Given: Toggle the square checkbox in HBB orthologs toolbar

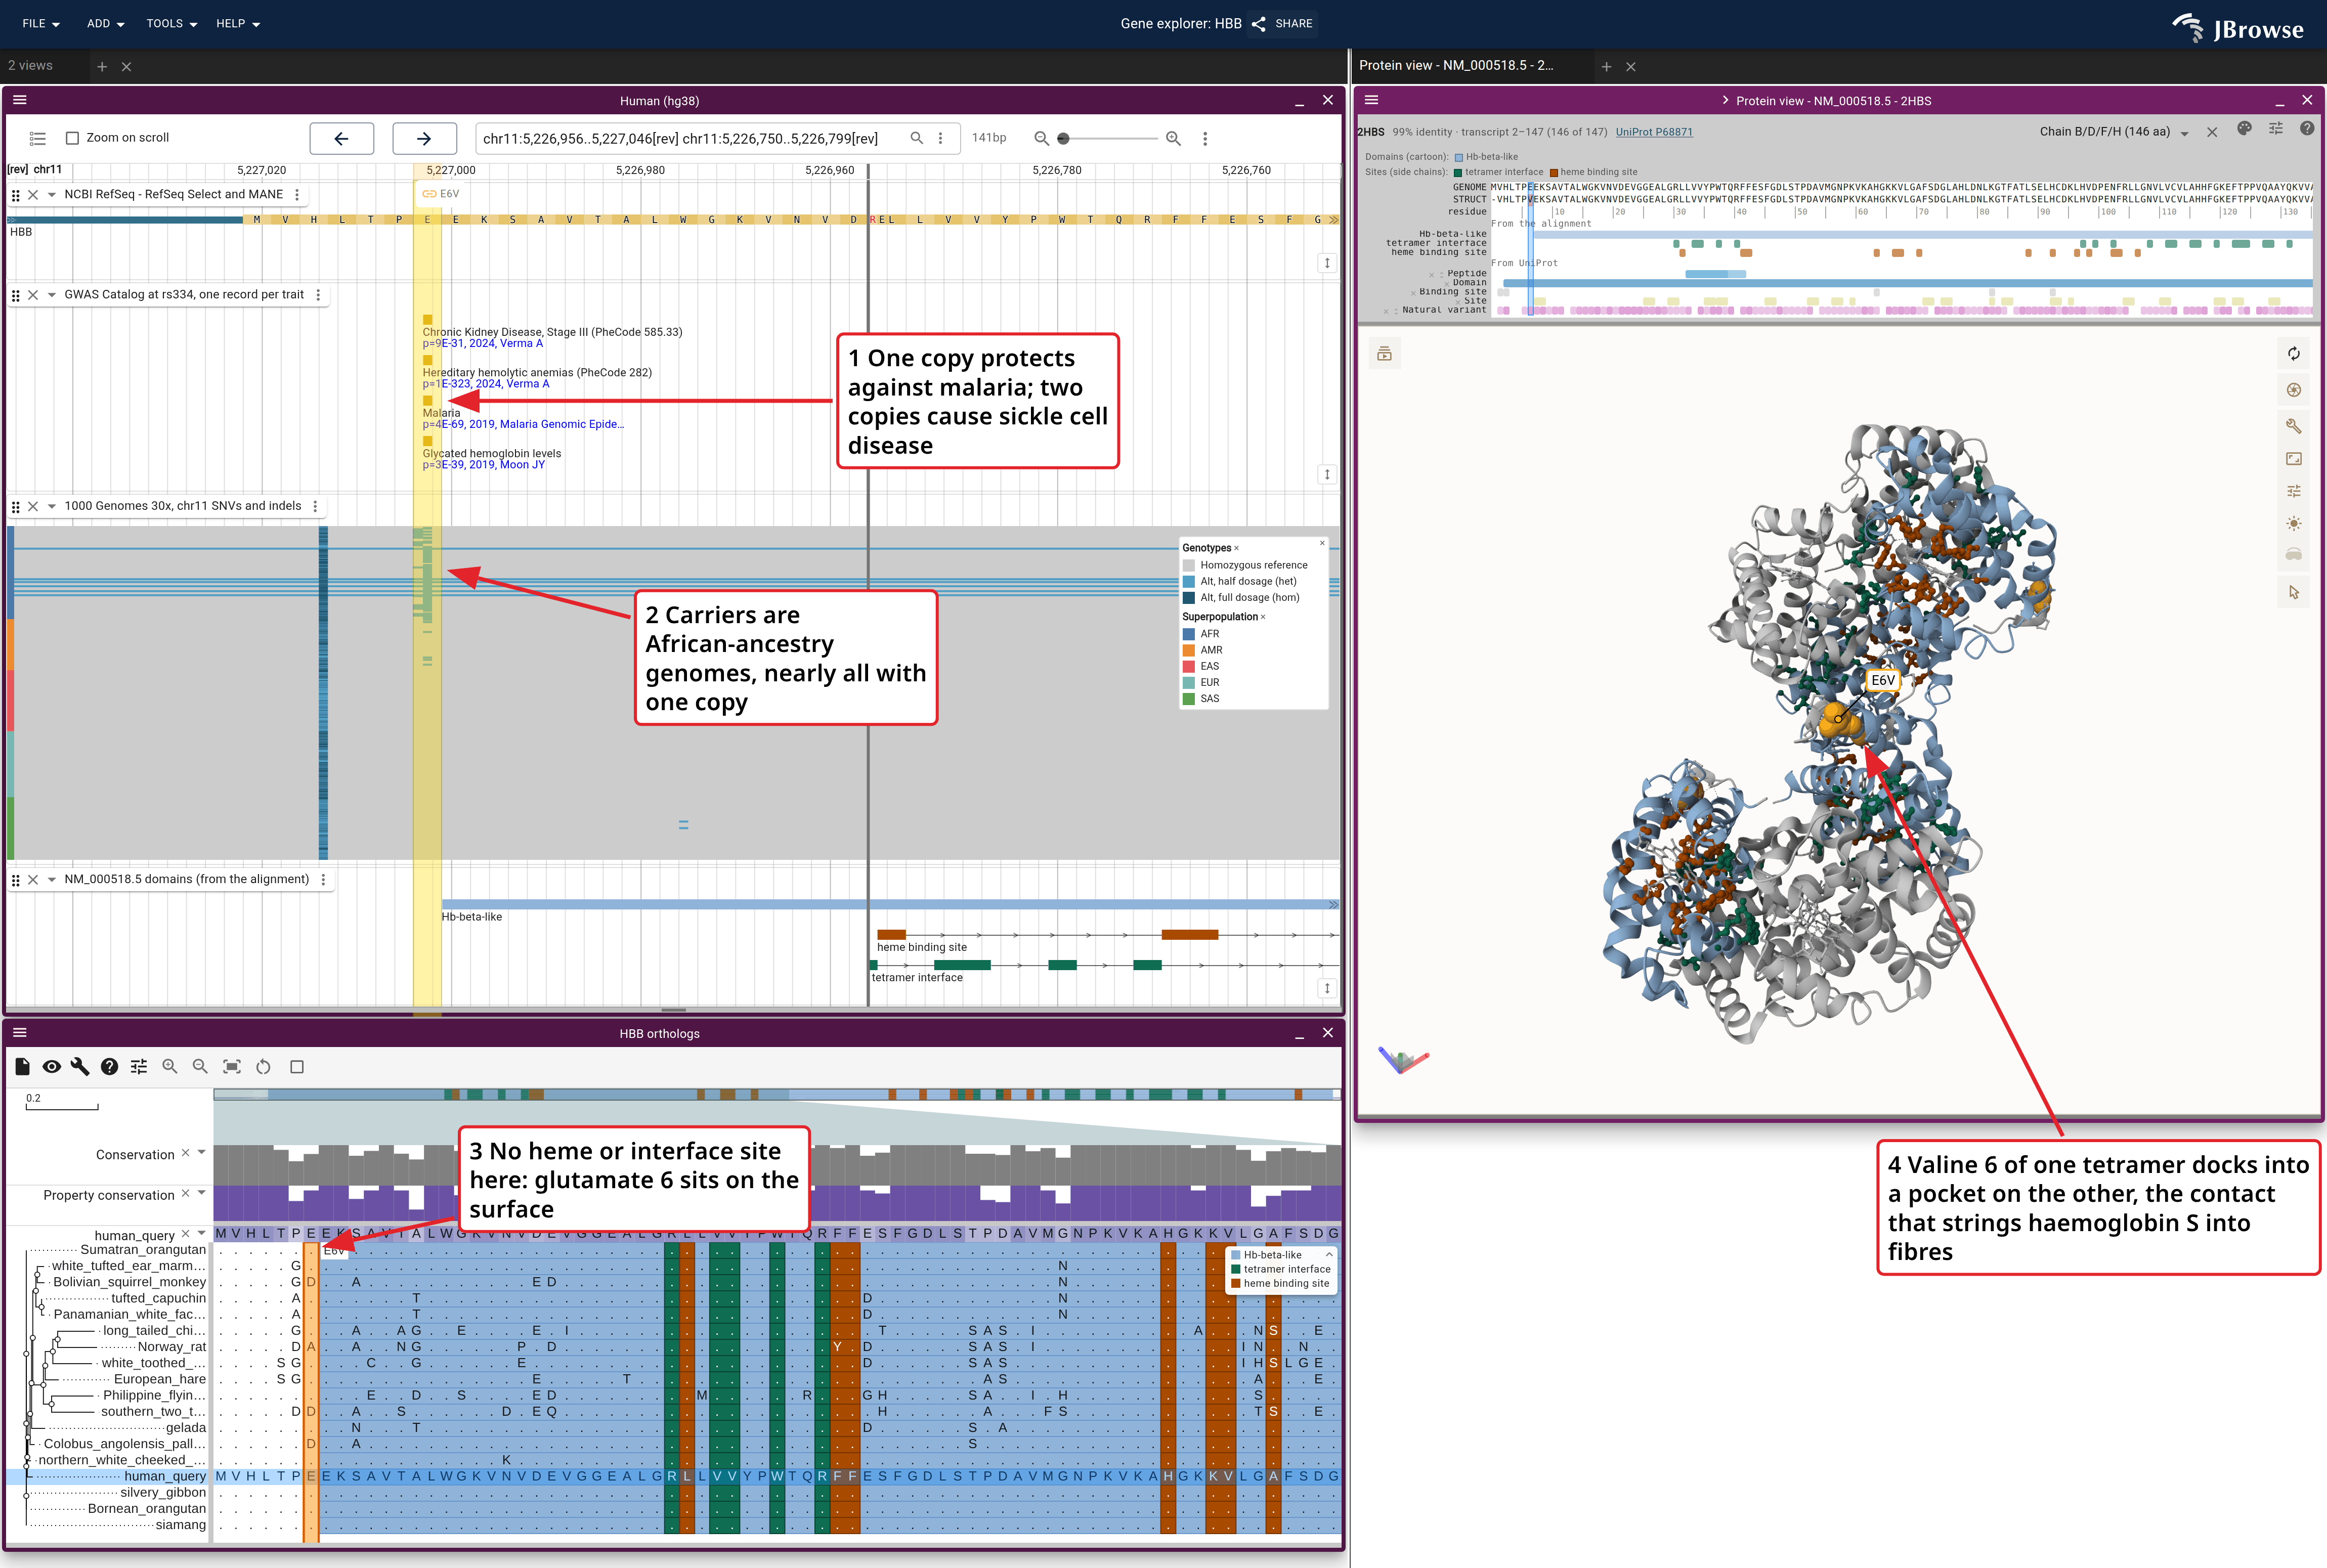Looking at the screenshot, I should pos(297,1067).
